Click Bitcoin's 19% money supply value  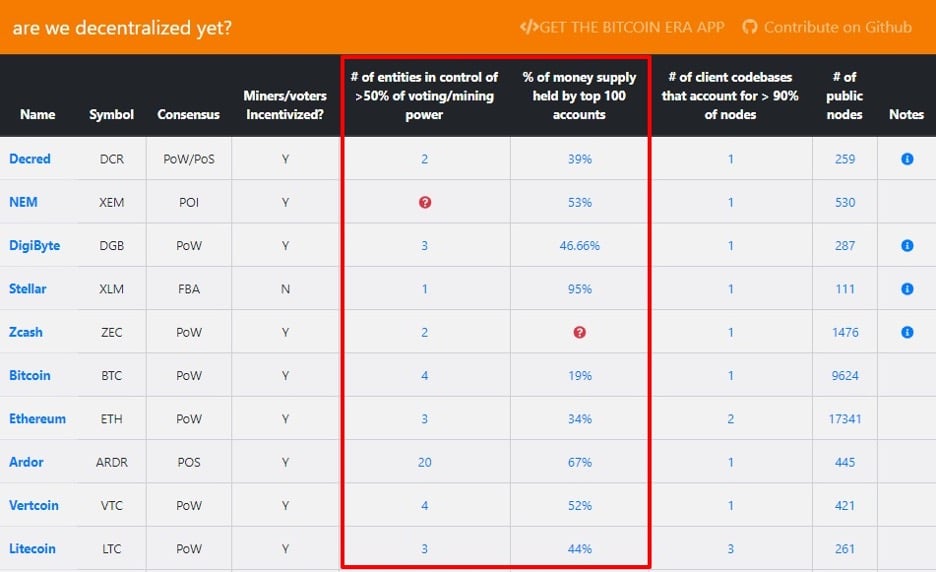[579, 376]
